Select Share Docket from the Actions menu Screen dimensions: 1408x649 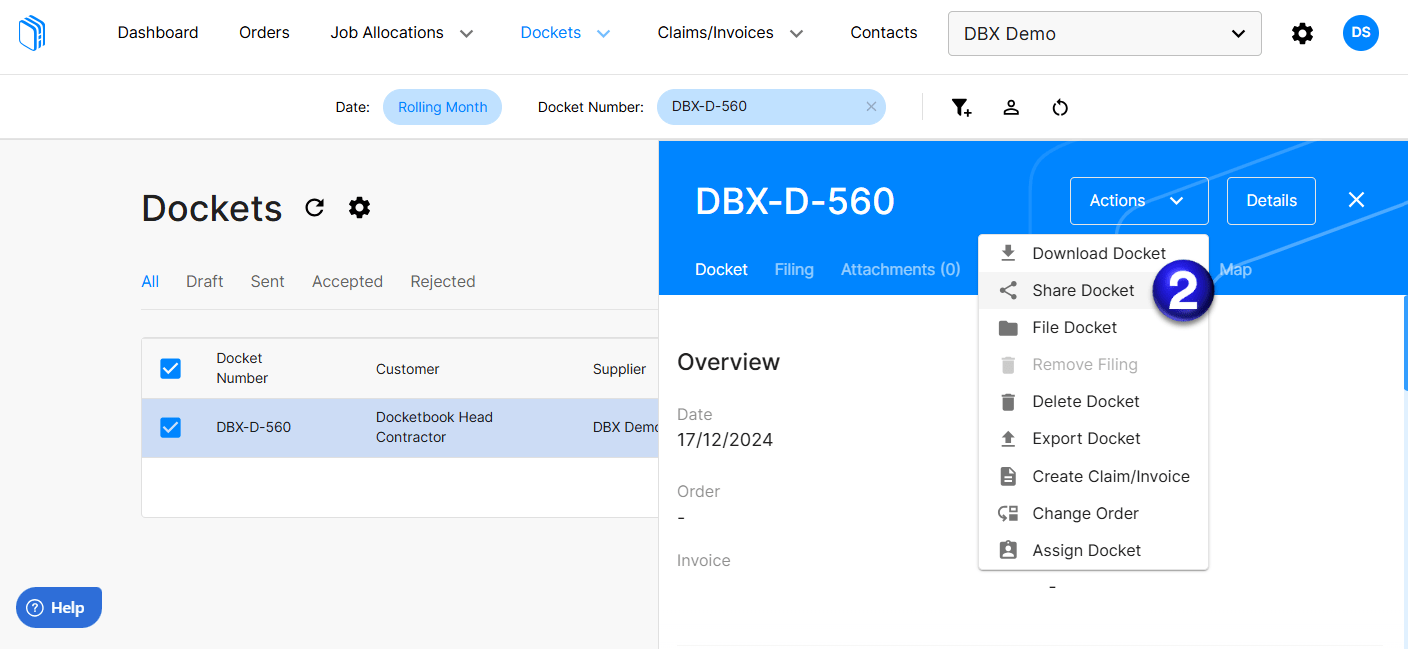1083,290
